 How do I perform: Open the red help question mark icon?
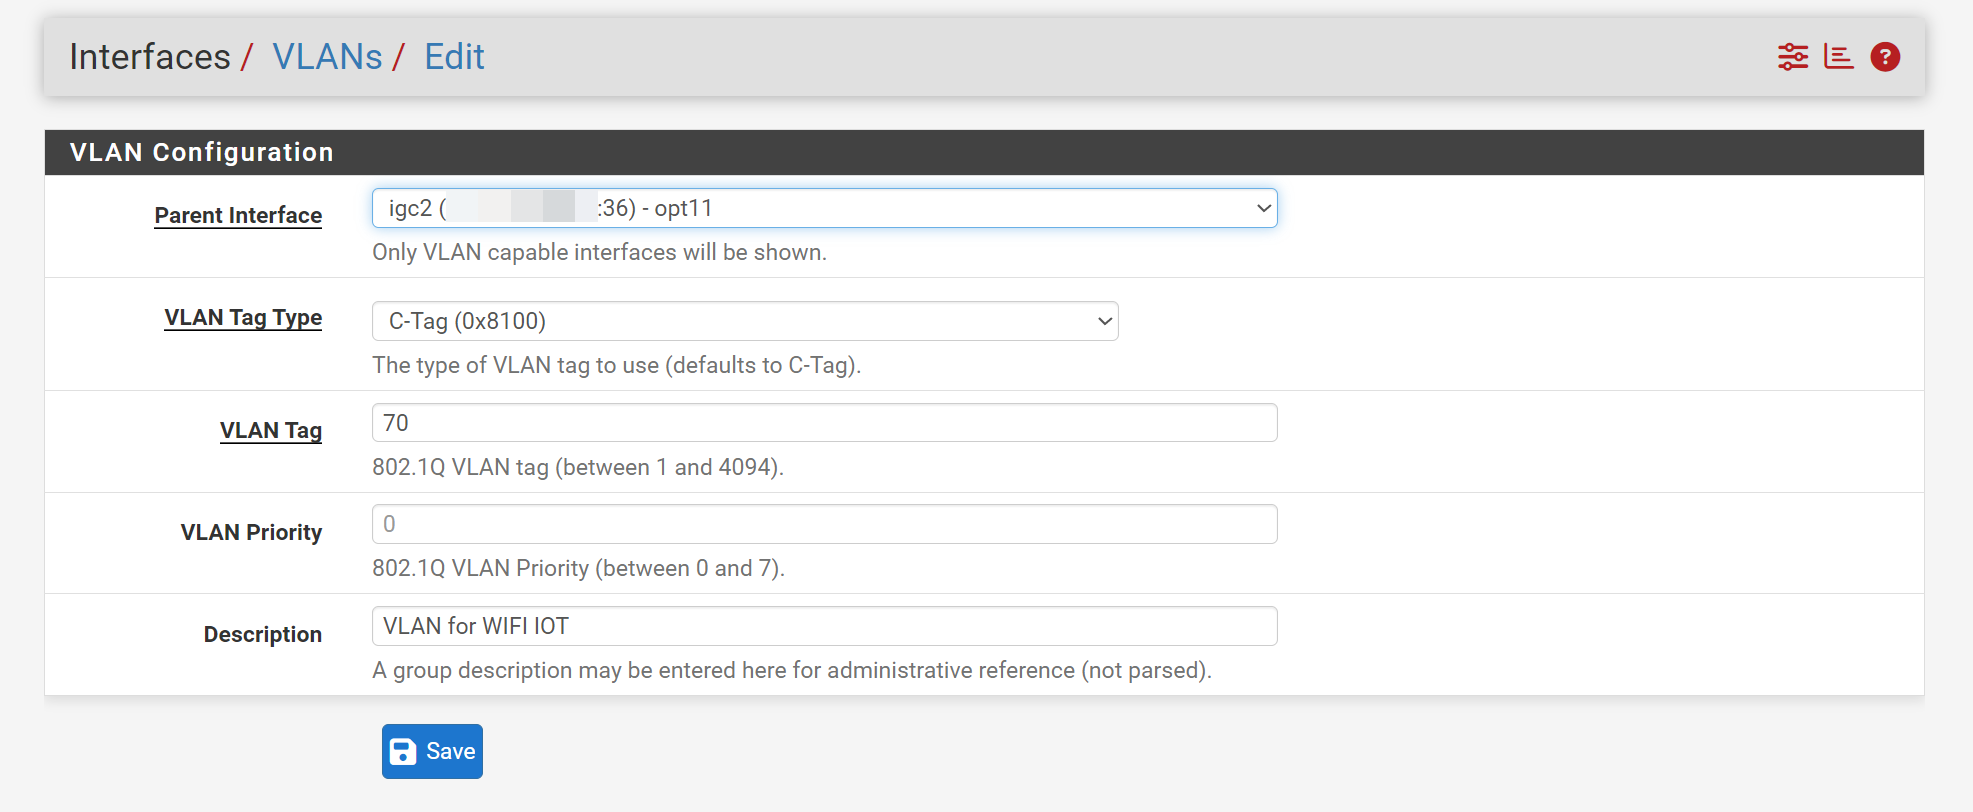pos(1885,57)
